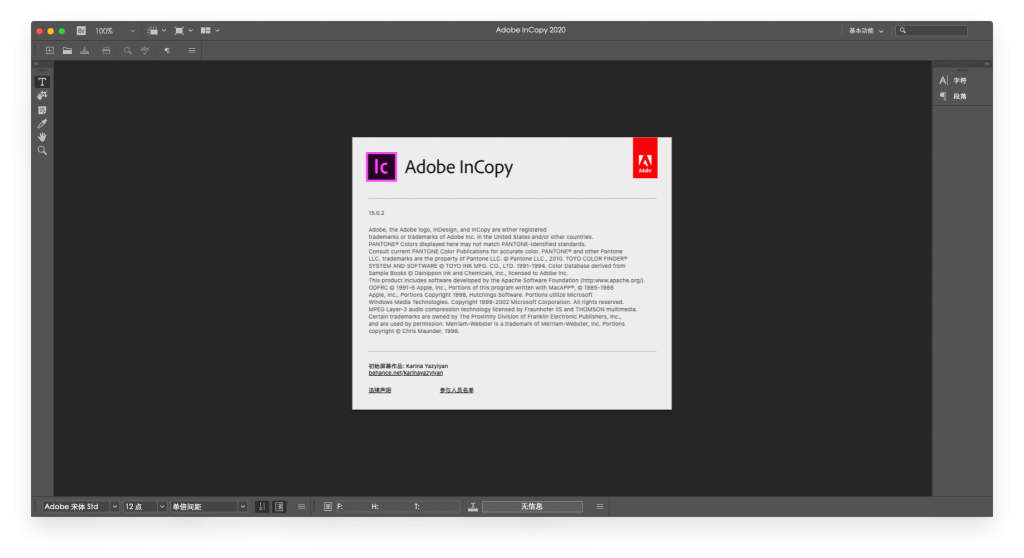
Task: Click the red Adobe logo badge
Action: (645, 157)
